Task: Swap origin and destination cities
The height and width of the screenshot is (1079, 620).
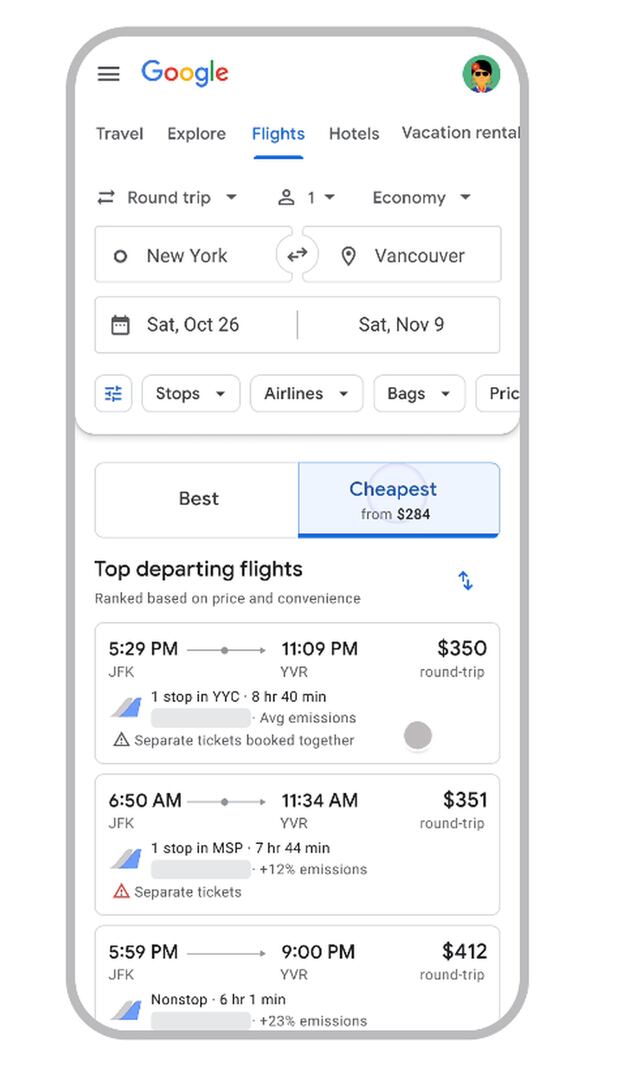Action: pos(297,255)
